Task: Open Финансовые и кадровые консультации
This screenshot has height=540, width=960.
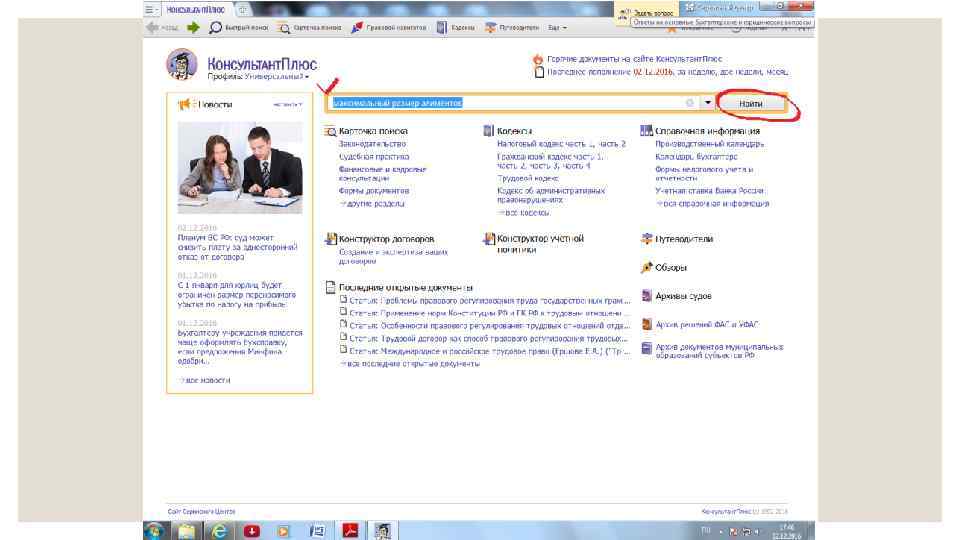Action: (x=382, y=174)
